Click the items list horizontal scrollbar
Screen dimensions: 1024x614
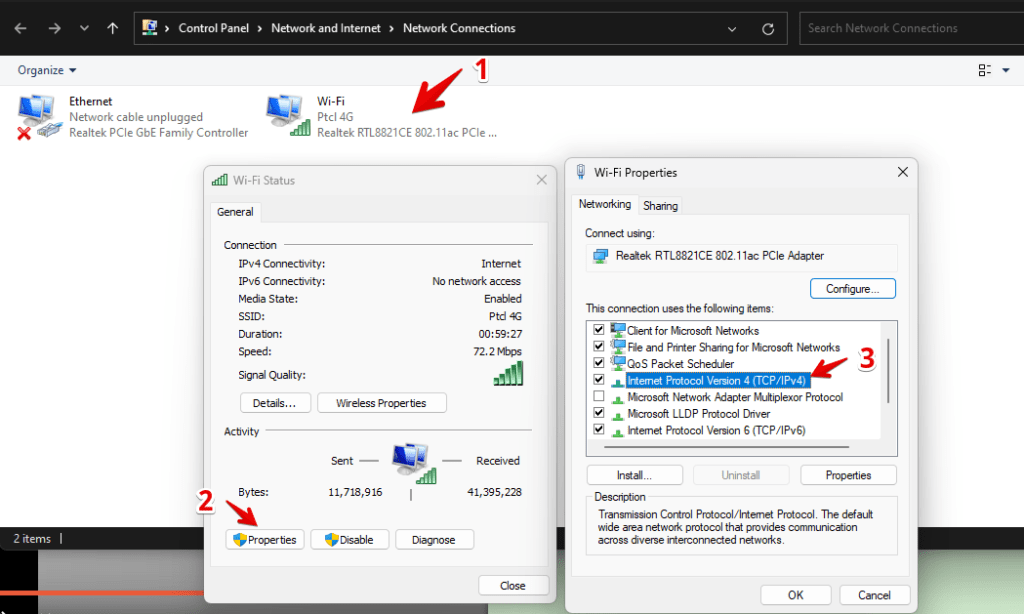tap(726, 447)
